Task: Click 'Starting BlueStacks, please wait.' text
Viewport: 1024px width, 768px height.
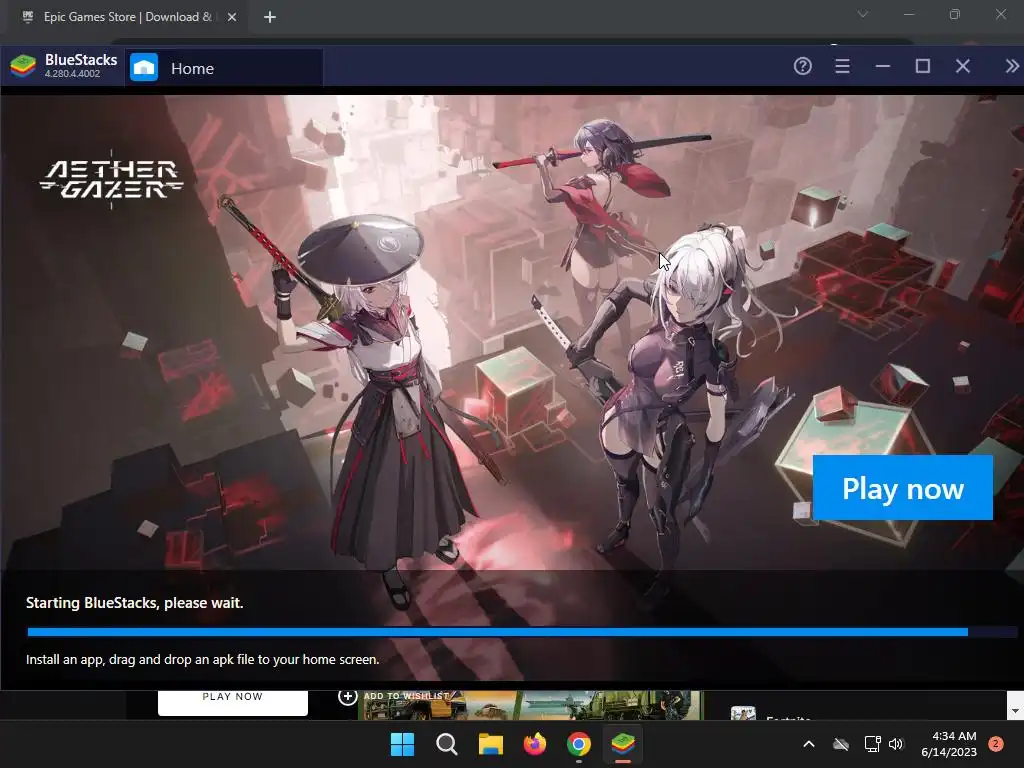Action: [135, 603]
